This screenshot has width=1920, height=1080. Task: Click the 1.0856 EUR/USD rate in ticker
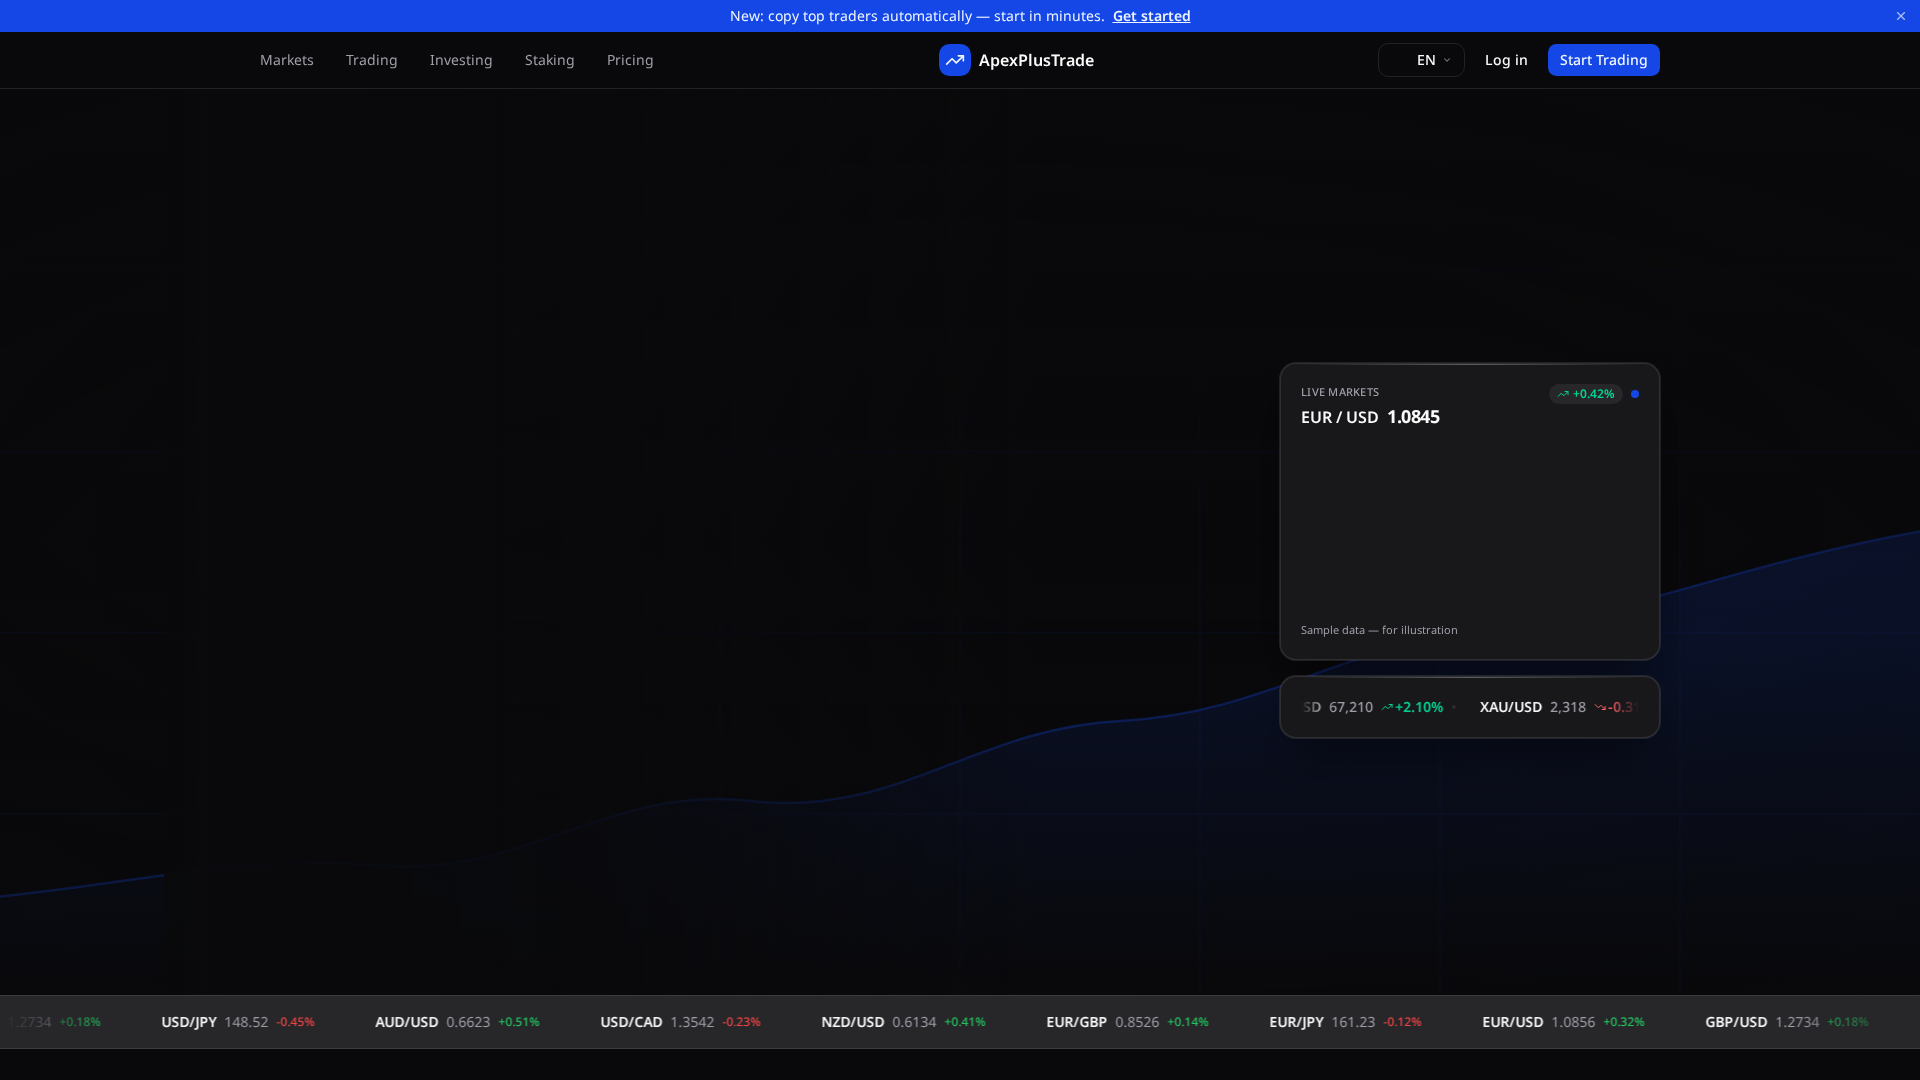pyautogui.click(x=1573, y=1022)
